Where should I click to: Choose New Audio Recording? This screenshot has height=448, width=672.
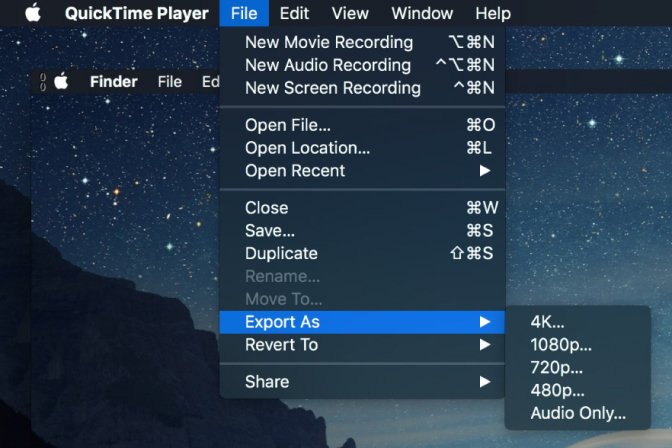(363, 65)
